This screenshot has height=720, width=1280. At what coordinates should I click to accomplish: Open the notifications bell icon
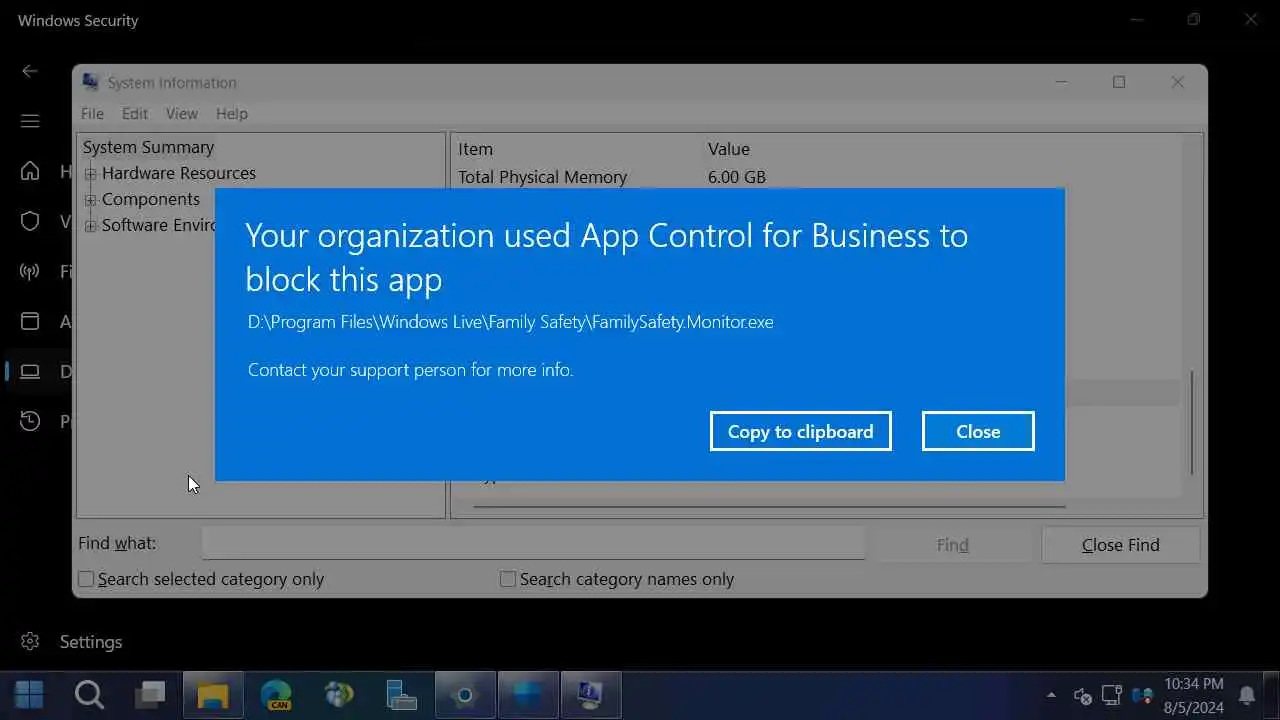pyautogui.click(x=1247, y=694)
